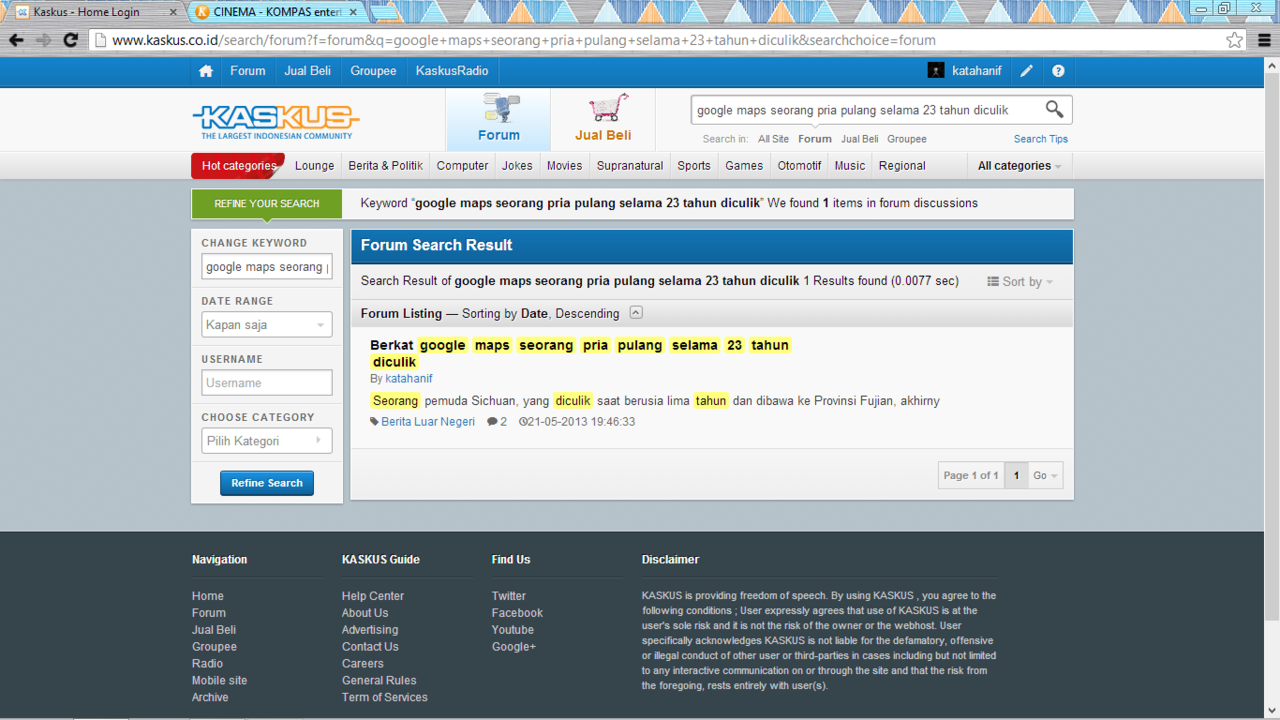This screenshot has height=720, width=1280.
Task: Open Help Center footer link
Action: [373, 596]
